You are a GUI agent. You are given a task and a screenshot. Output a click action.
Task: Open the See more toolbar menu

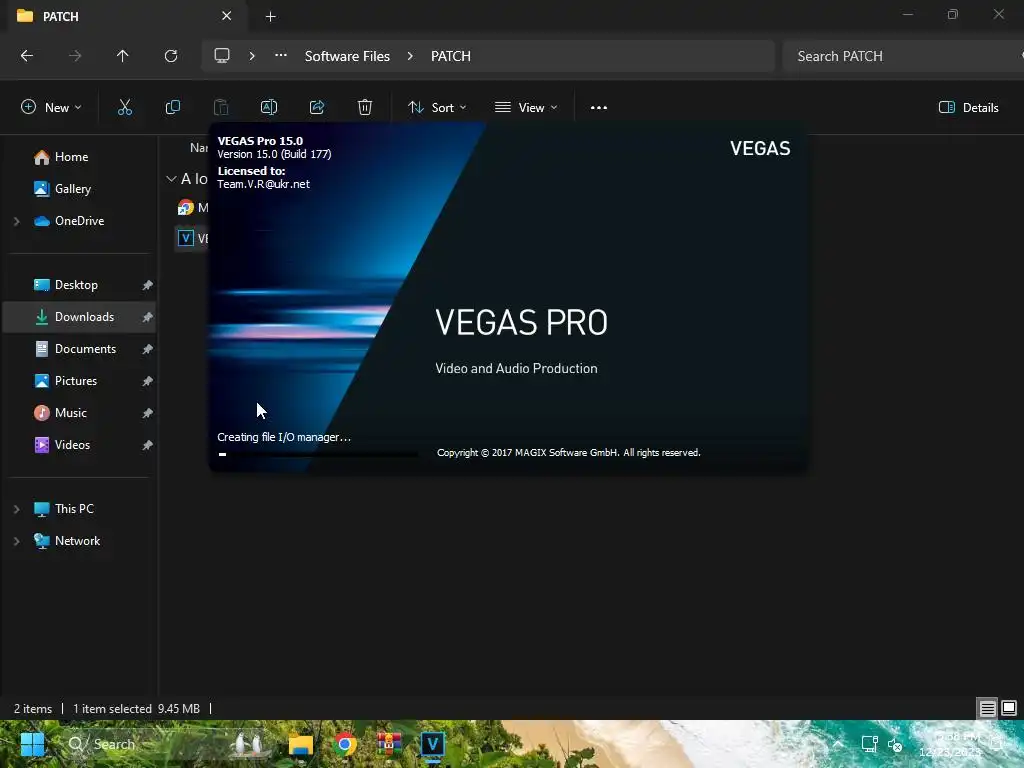click(x=599, y=108)
